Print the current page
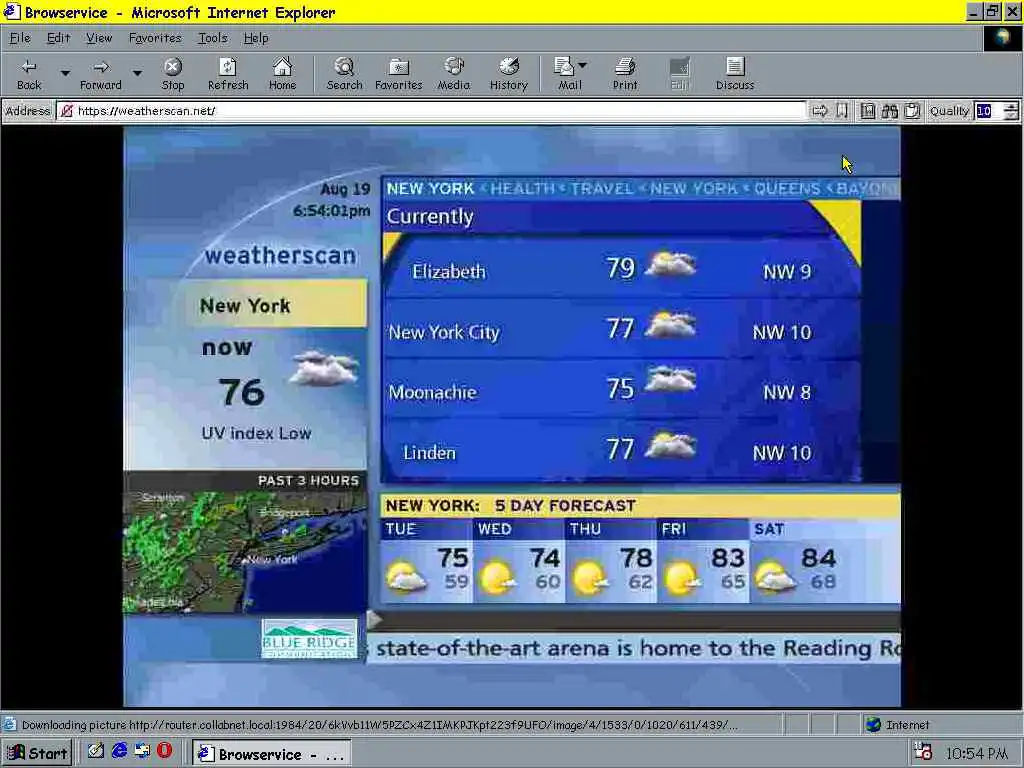This screenshot has height=768, width=1024. pyautogui.click(x=625, y=74)
